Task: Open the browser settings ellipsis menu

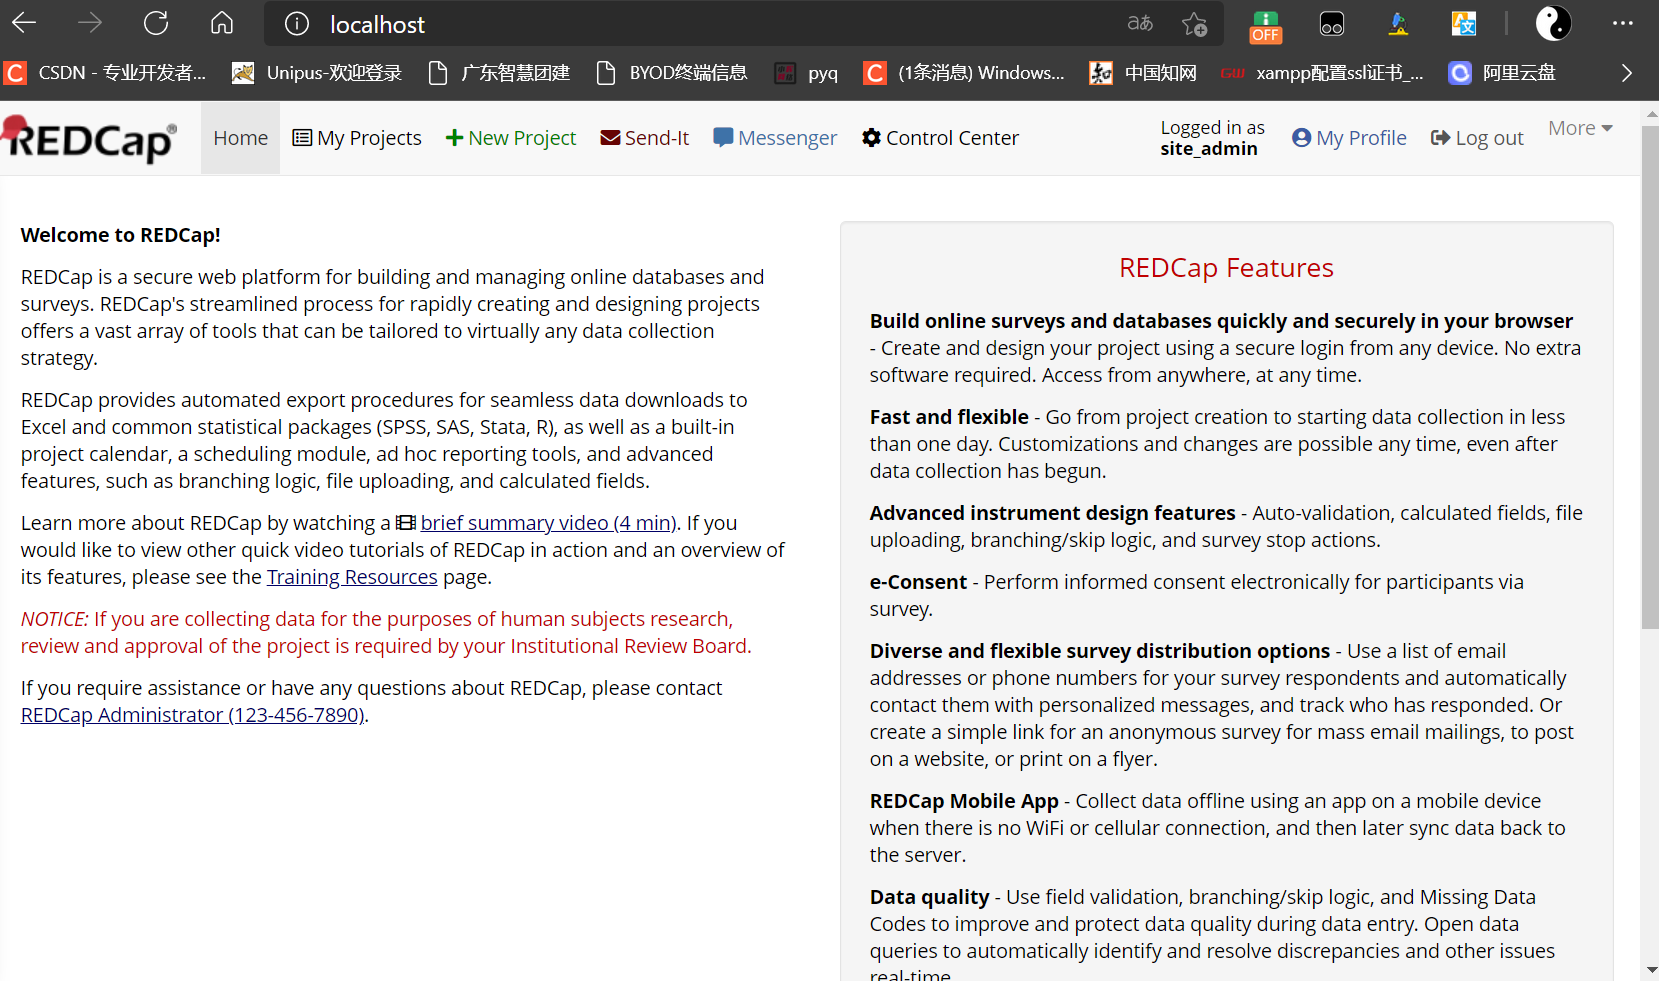Action: (x=1623, y=23)
